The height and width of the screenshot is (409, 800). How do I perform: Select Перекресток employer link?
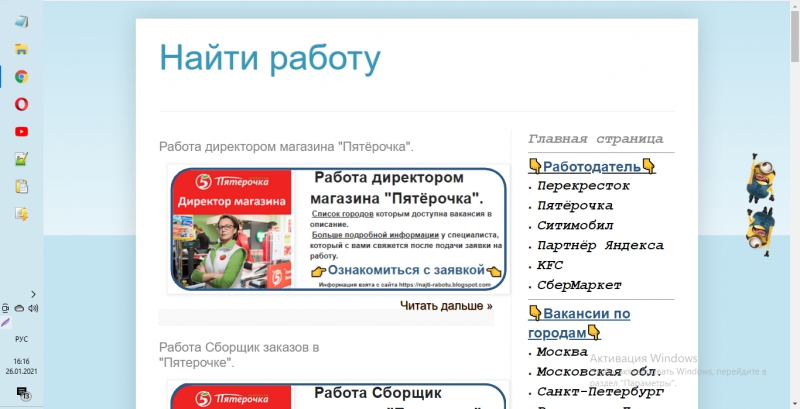(x=583, y=186)
